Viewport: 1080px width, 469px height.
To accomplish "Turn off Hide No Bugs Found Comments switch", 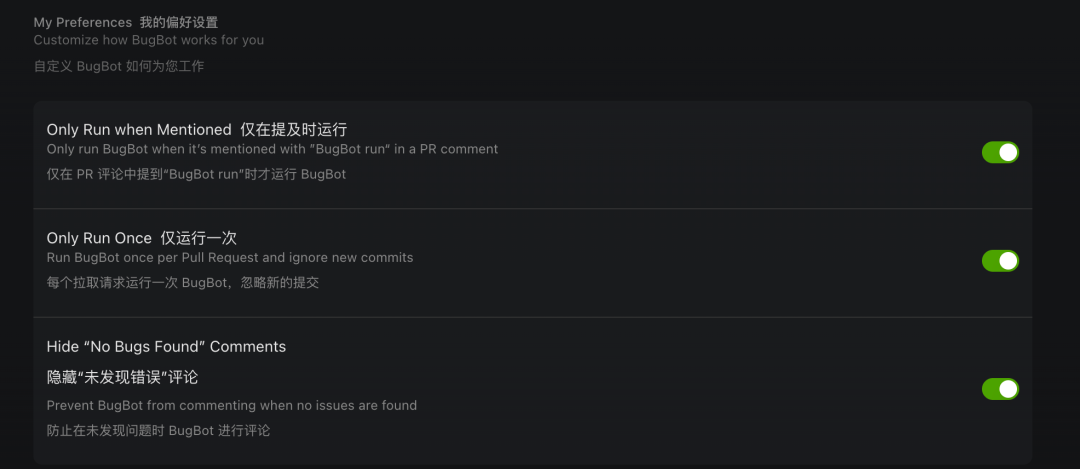I will (1000, 389).
